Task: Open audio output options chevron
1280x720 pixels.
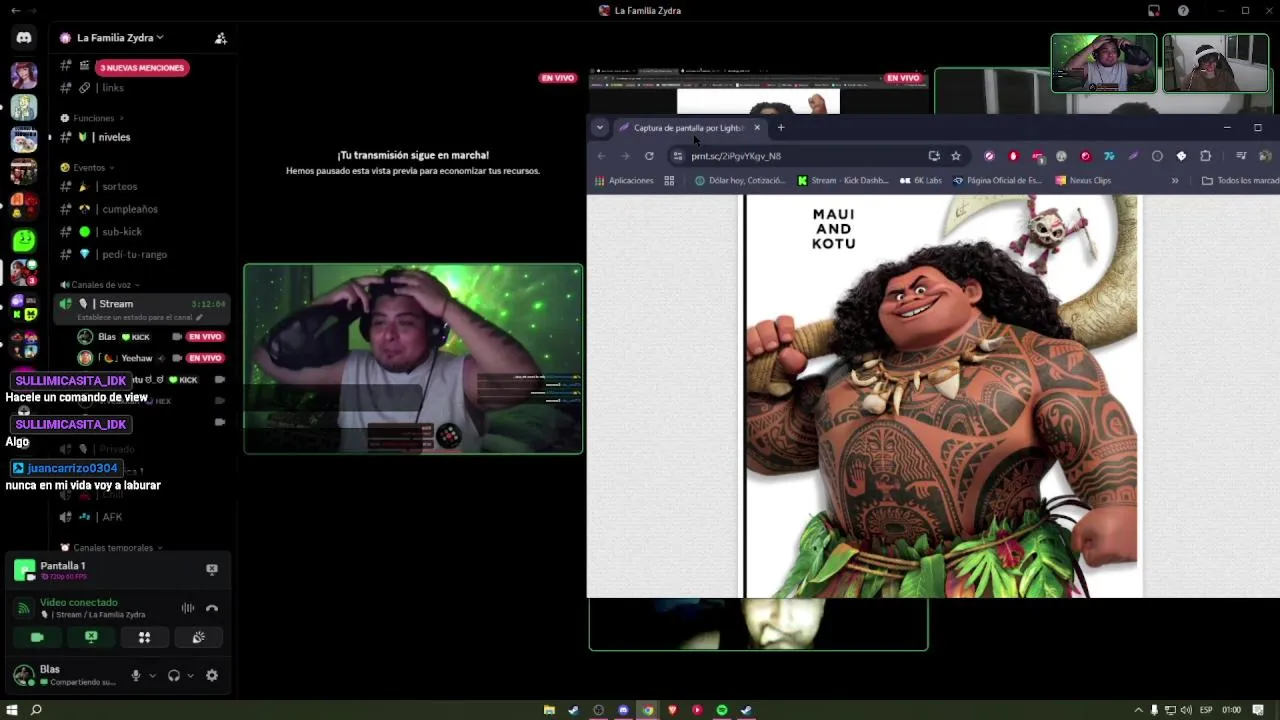Action: click(190, 676)
